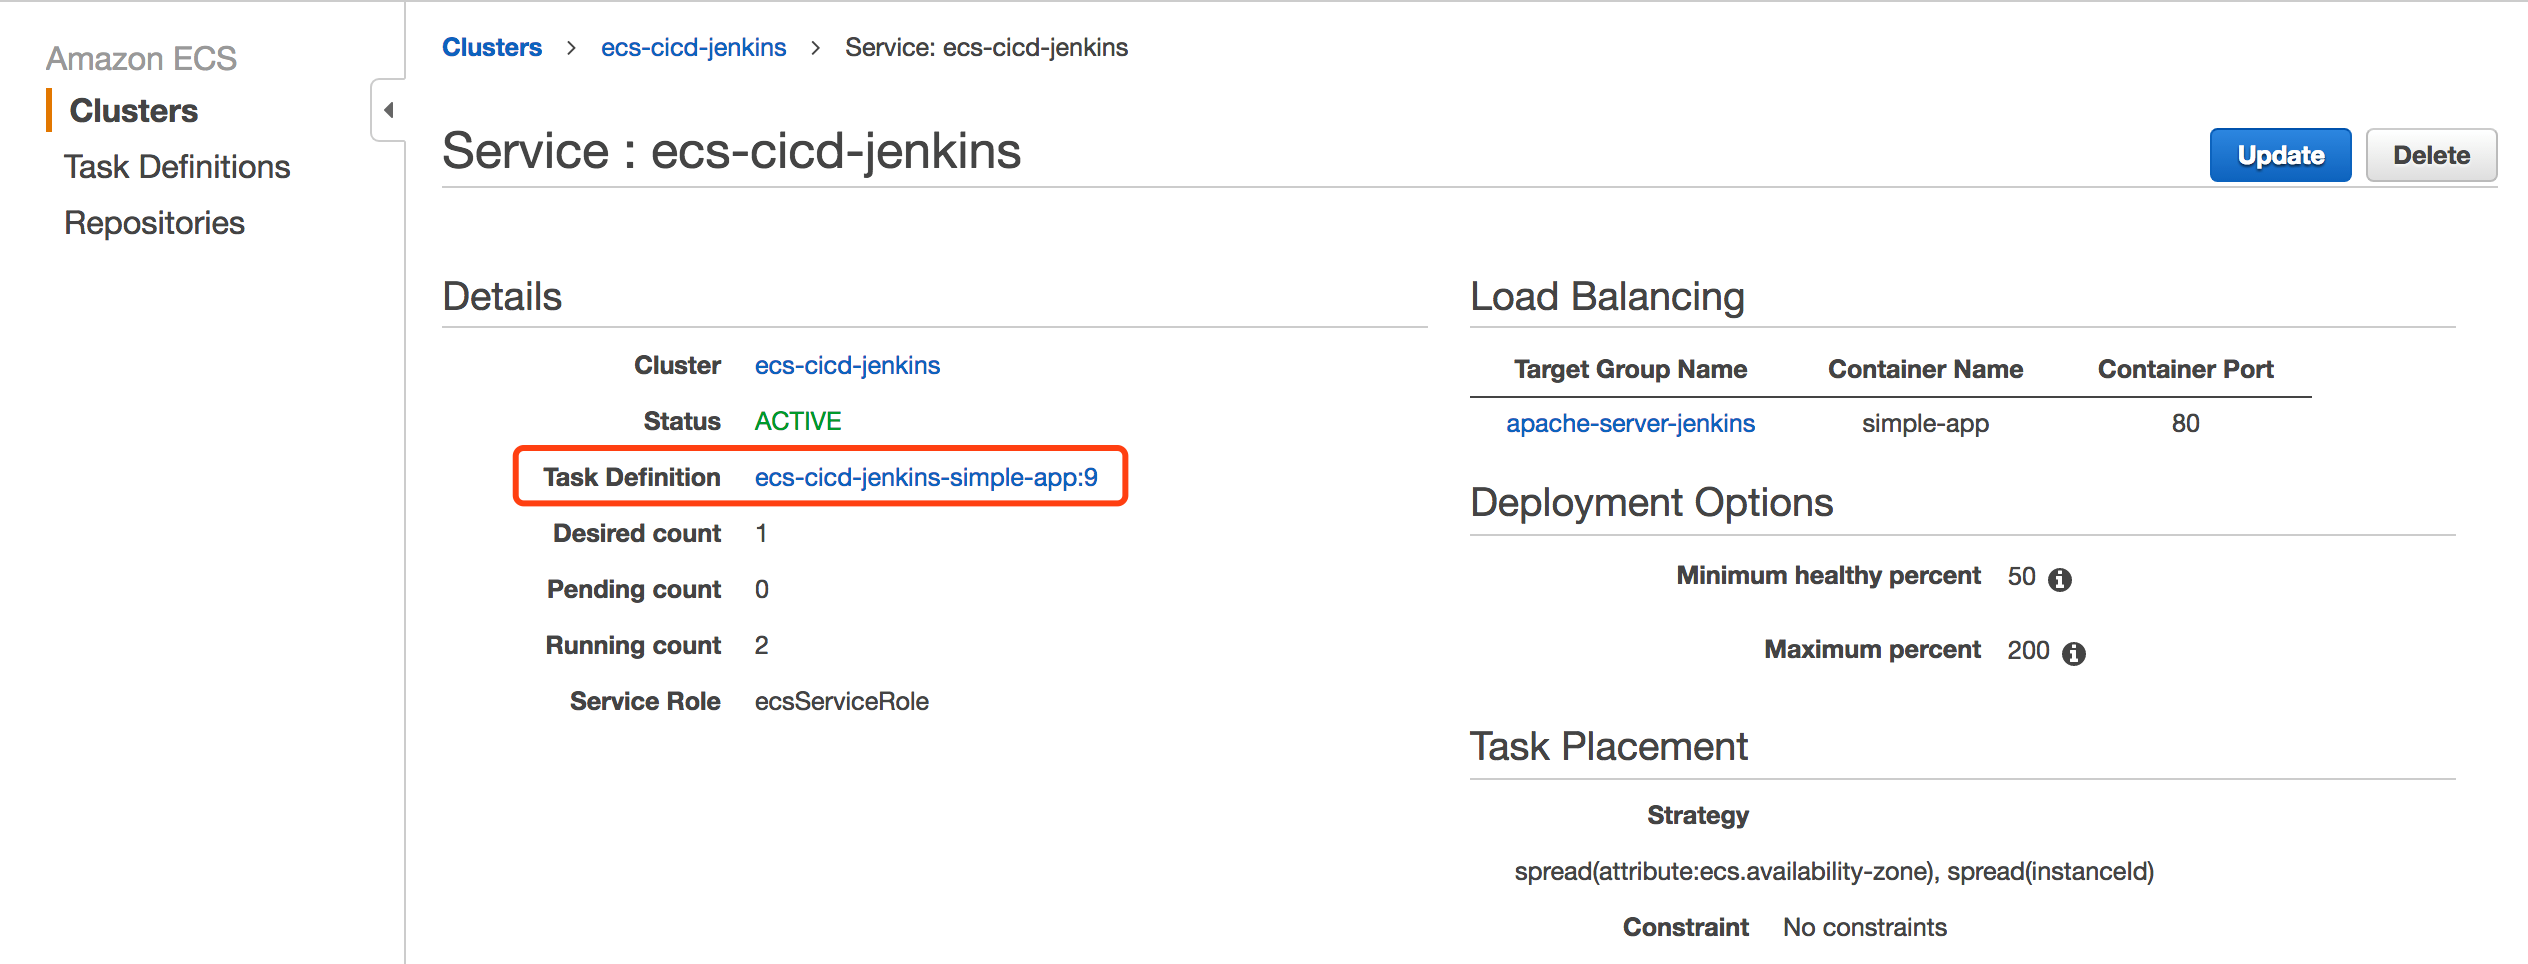Click the Amazon ECS sidebar heading

point(141,58)
